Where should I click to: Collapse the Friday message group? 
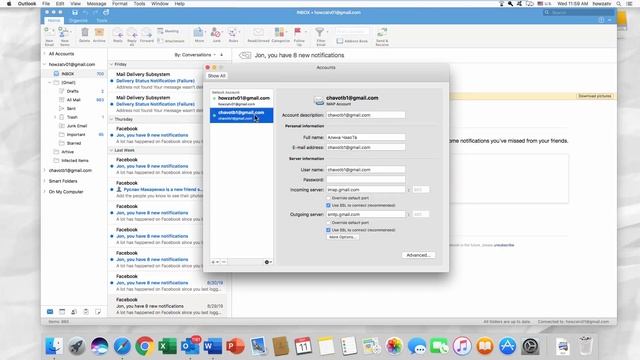111,64
